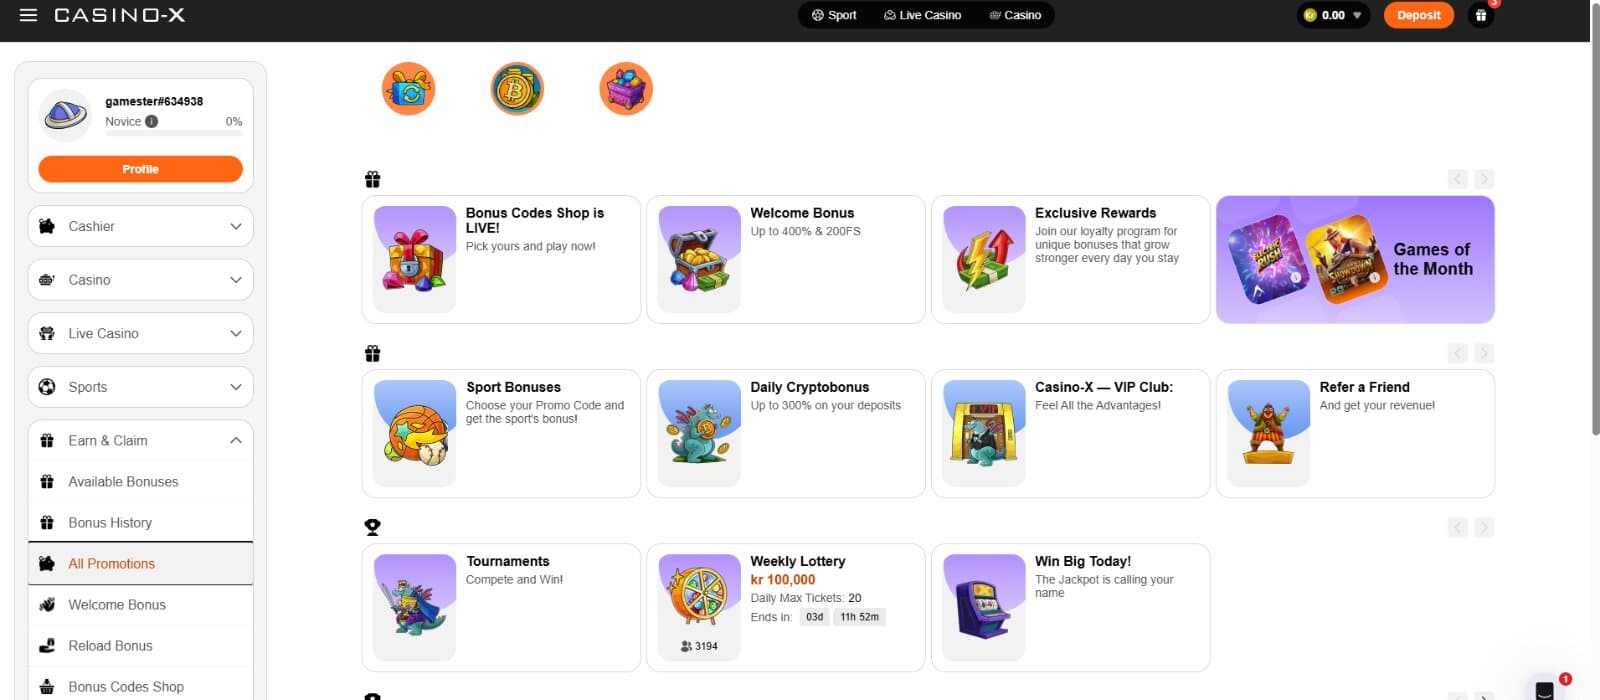
Task: Click the Live Casino sidebar icon
Action: coord(47,333)
